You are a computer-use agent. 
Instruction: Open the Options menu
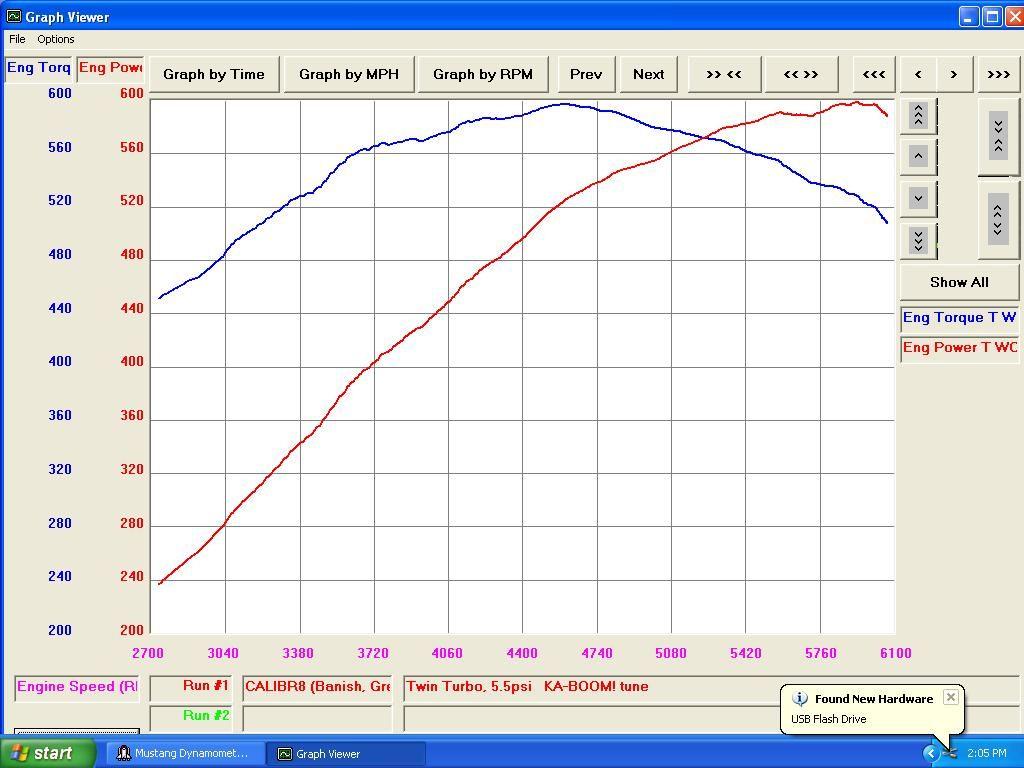55,39
